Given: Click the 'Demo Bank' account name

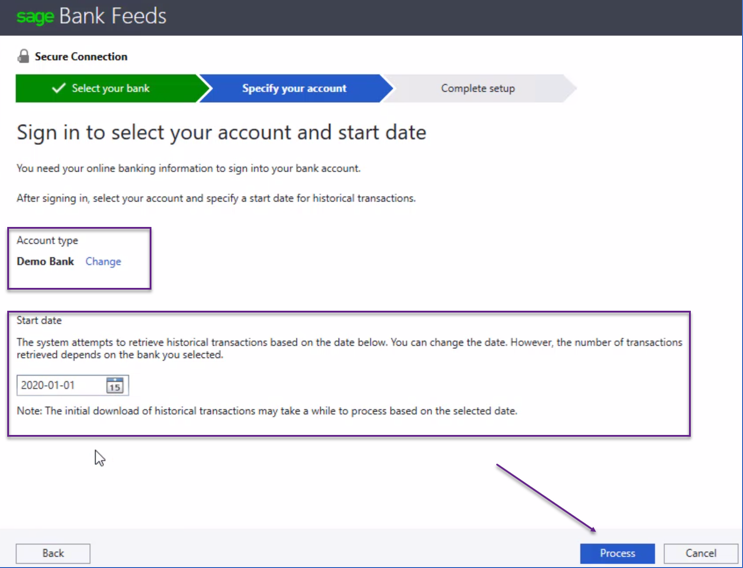Looking at the screenshot, I should click(x=45, y=261).
